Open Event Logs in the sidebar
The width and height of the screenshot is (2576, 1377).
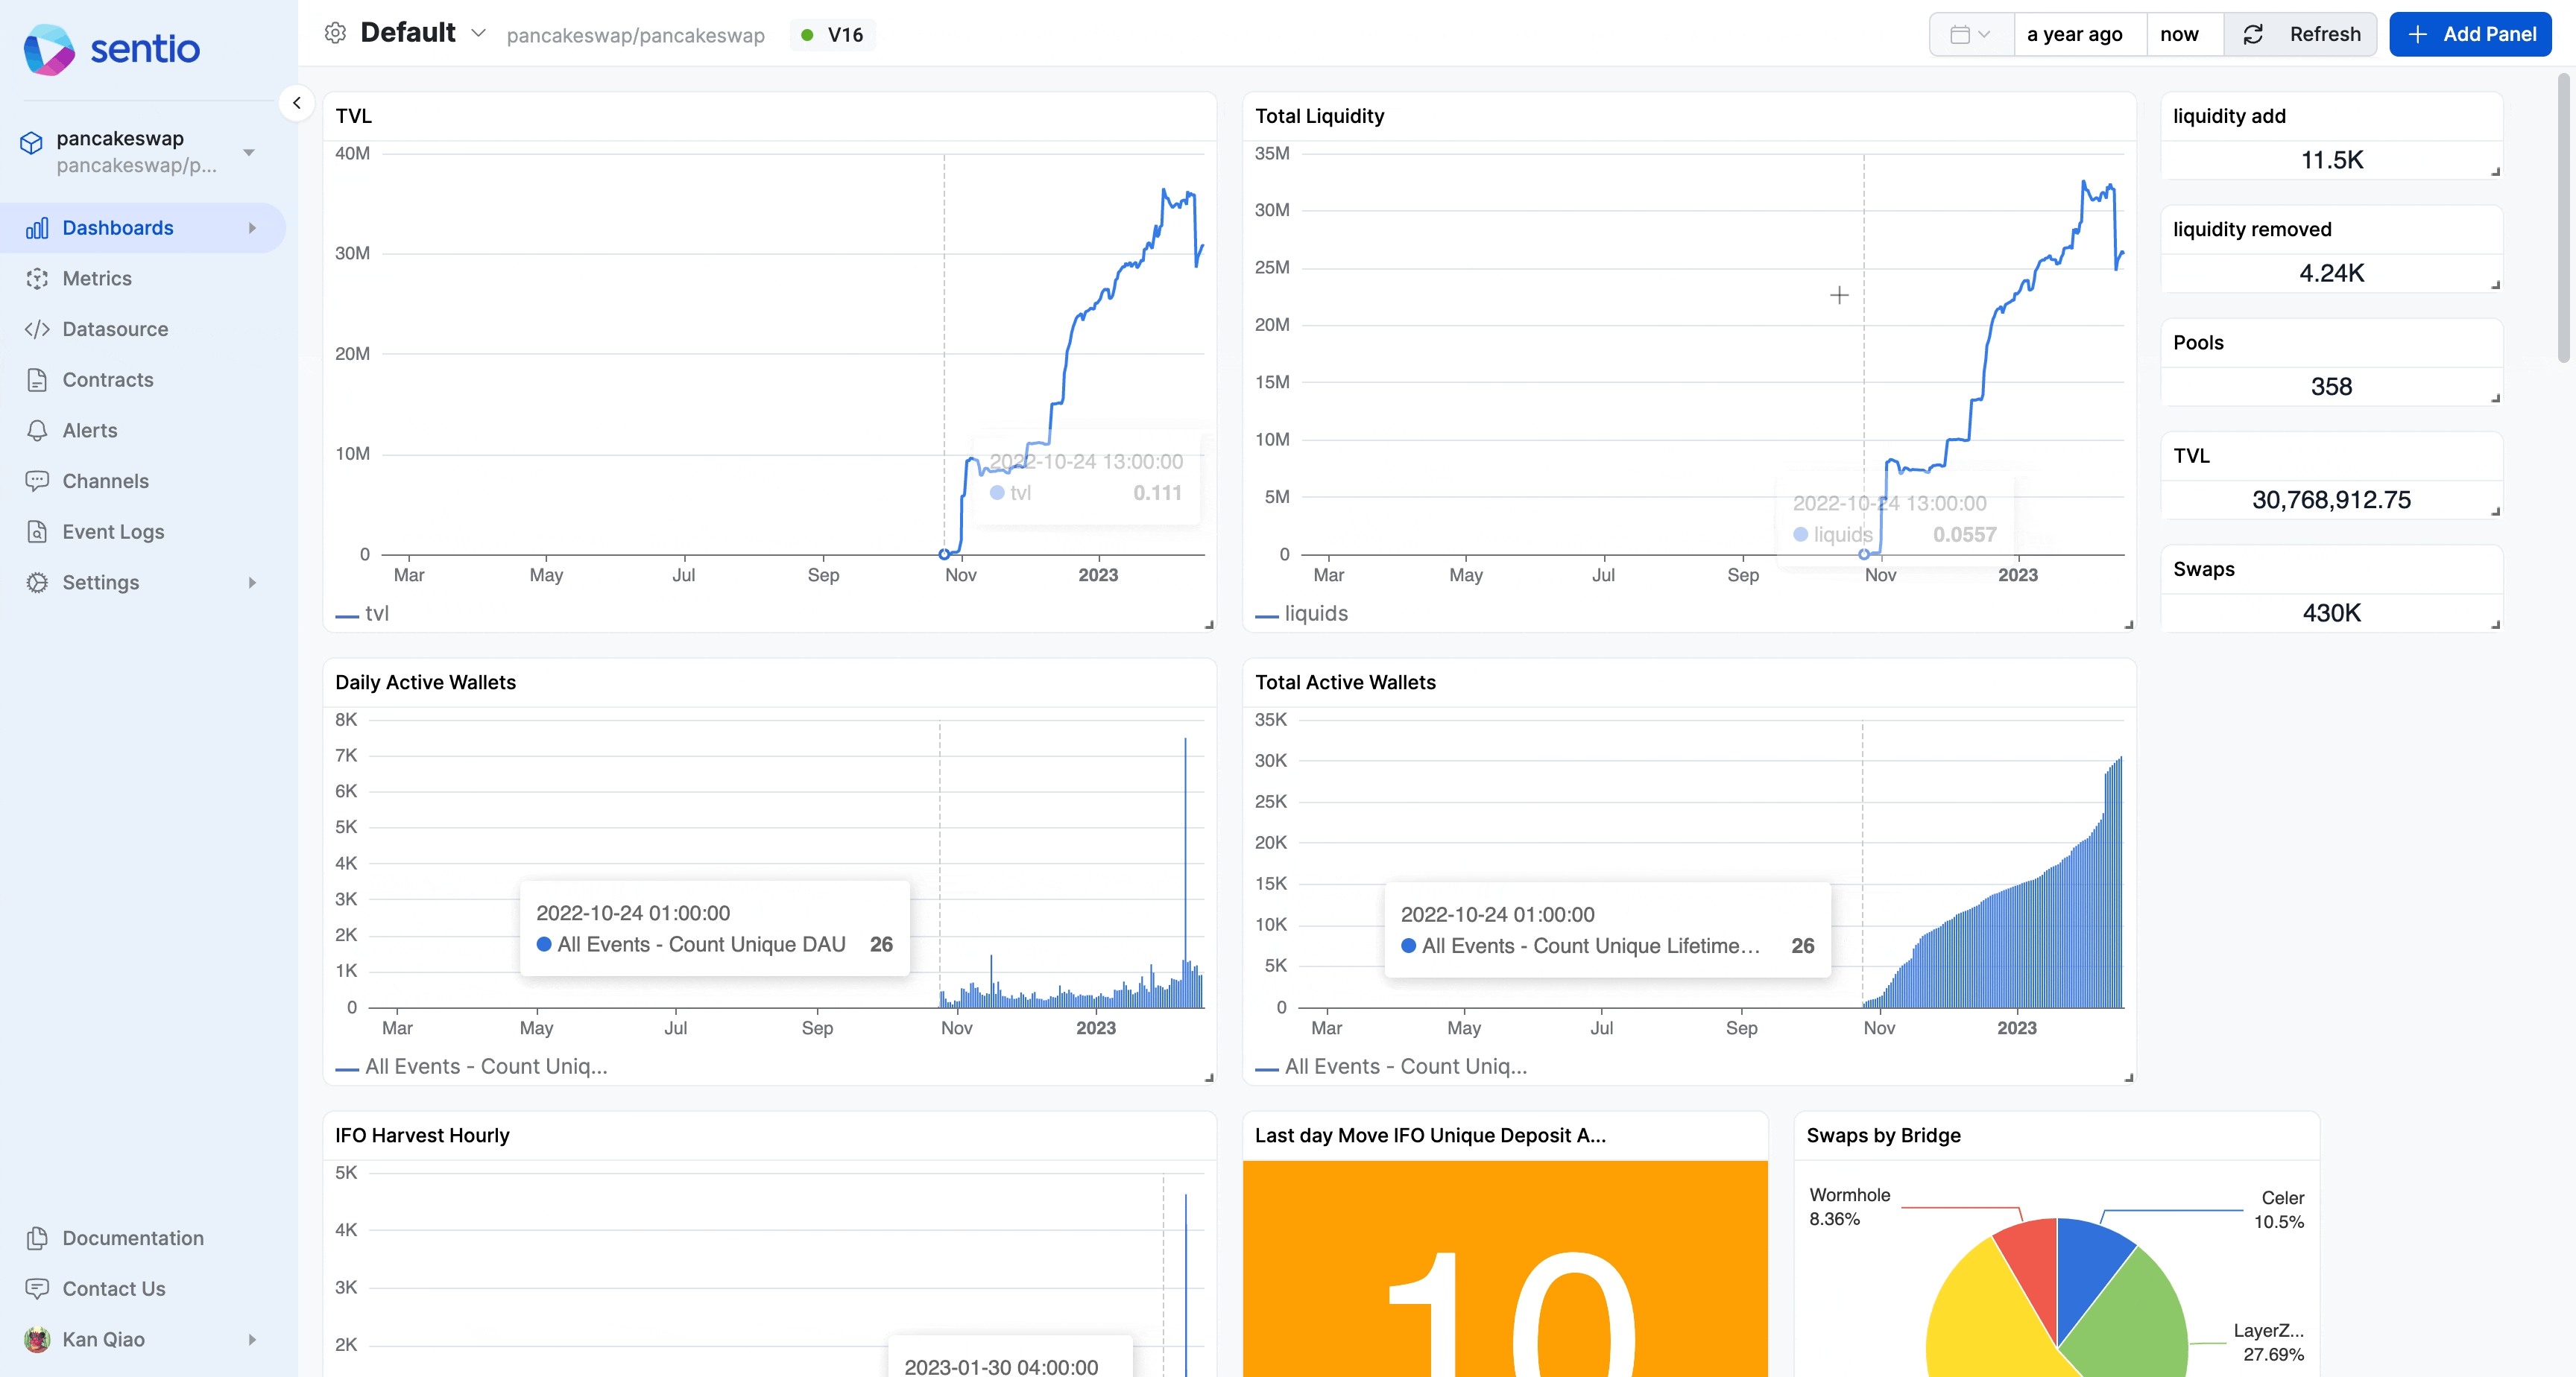pyautogui.click(x=113, y=532)
